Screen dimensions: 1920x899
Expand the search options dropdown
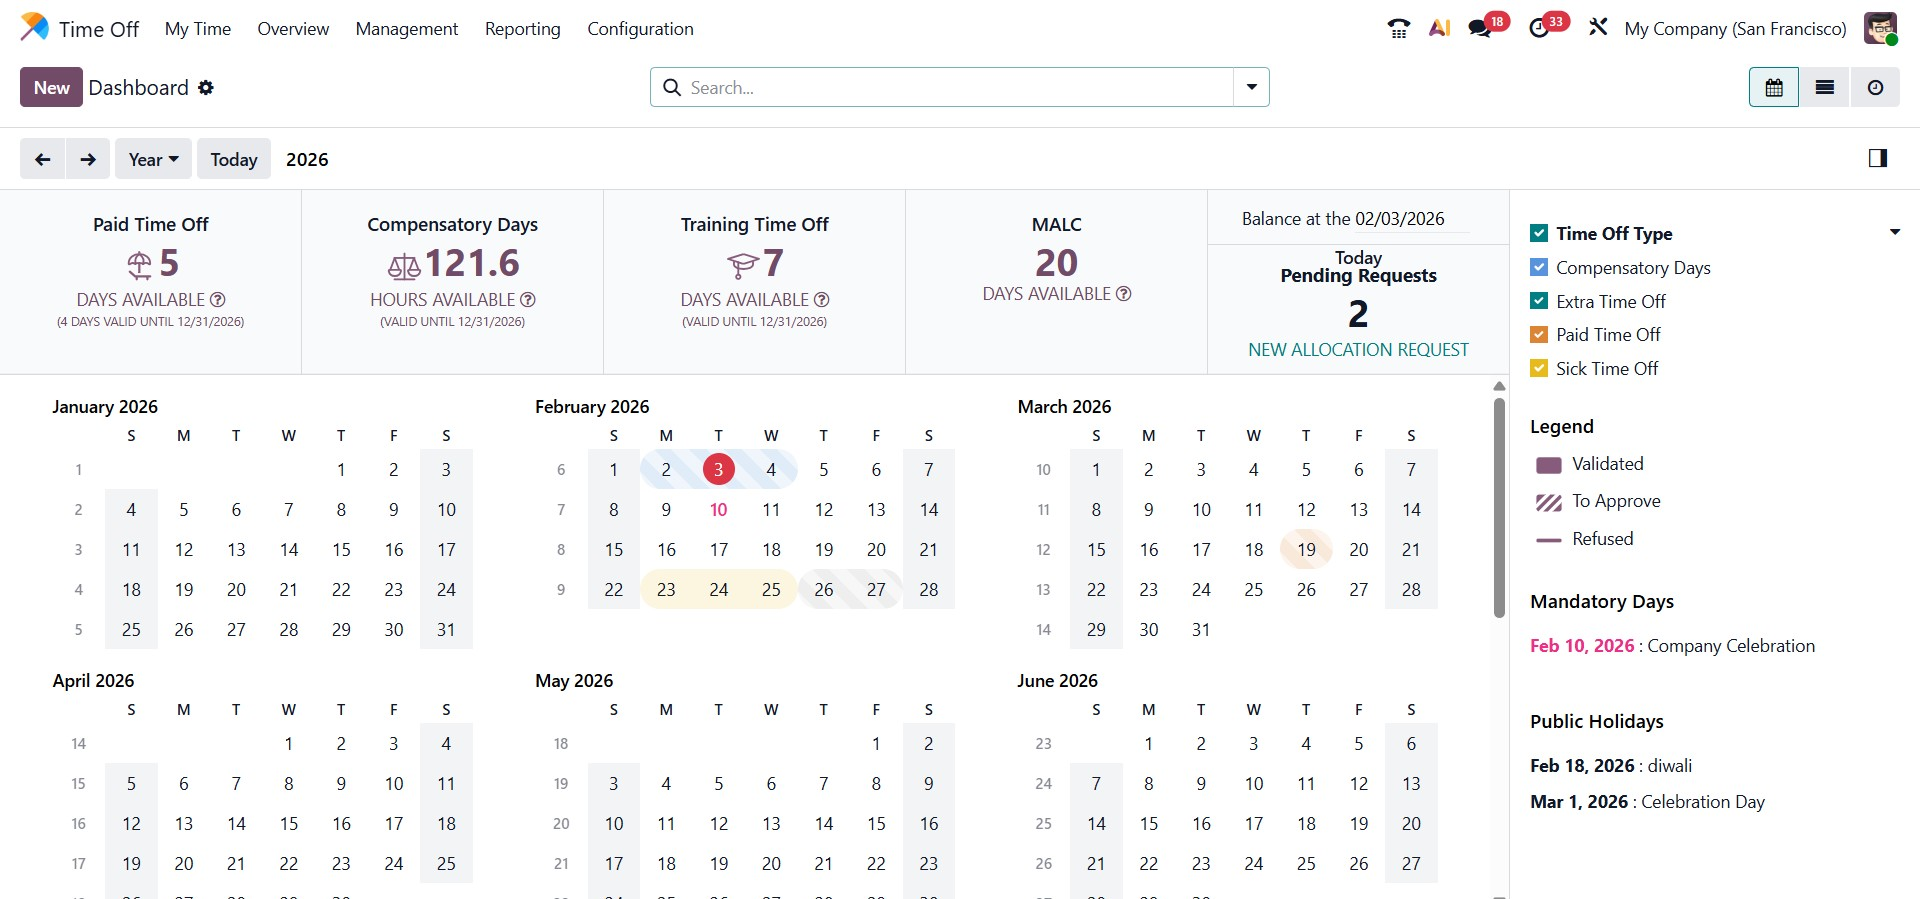point(1251,87)
